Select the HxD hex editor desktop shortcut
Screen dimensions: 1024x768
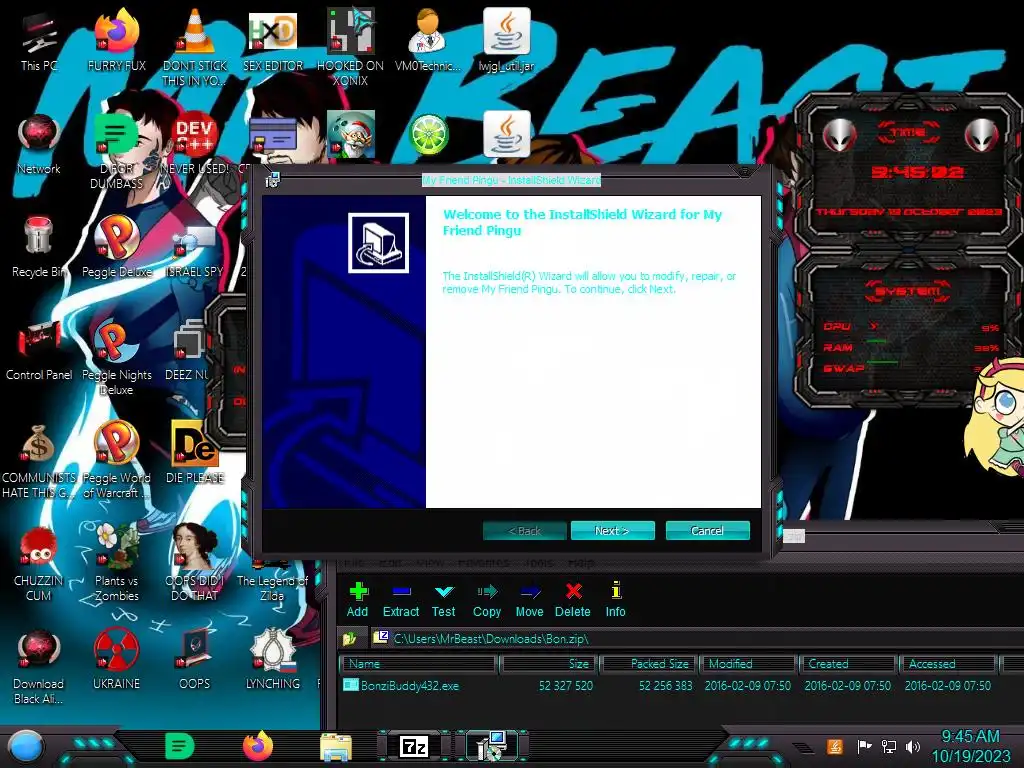(x=273, y=40)
